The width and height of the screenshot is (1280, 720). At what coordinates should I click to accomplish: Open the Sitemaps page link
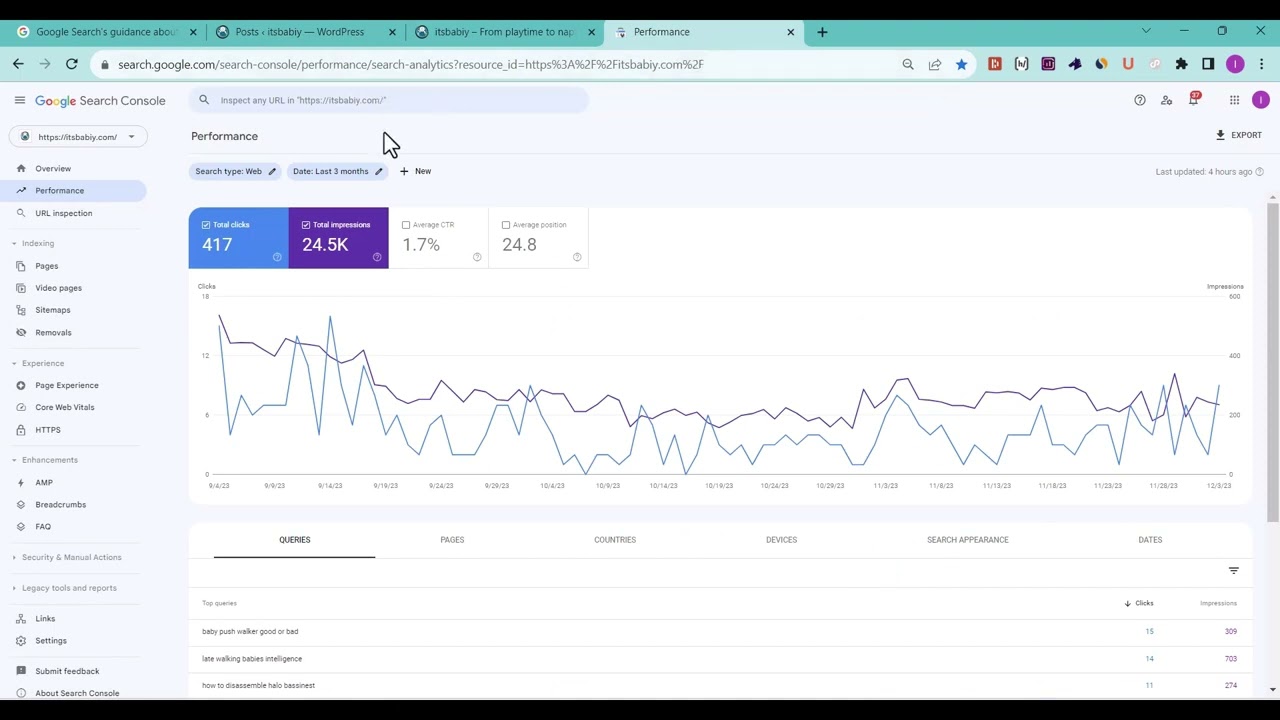(x=53, y=310)
